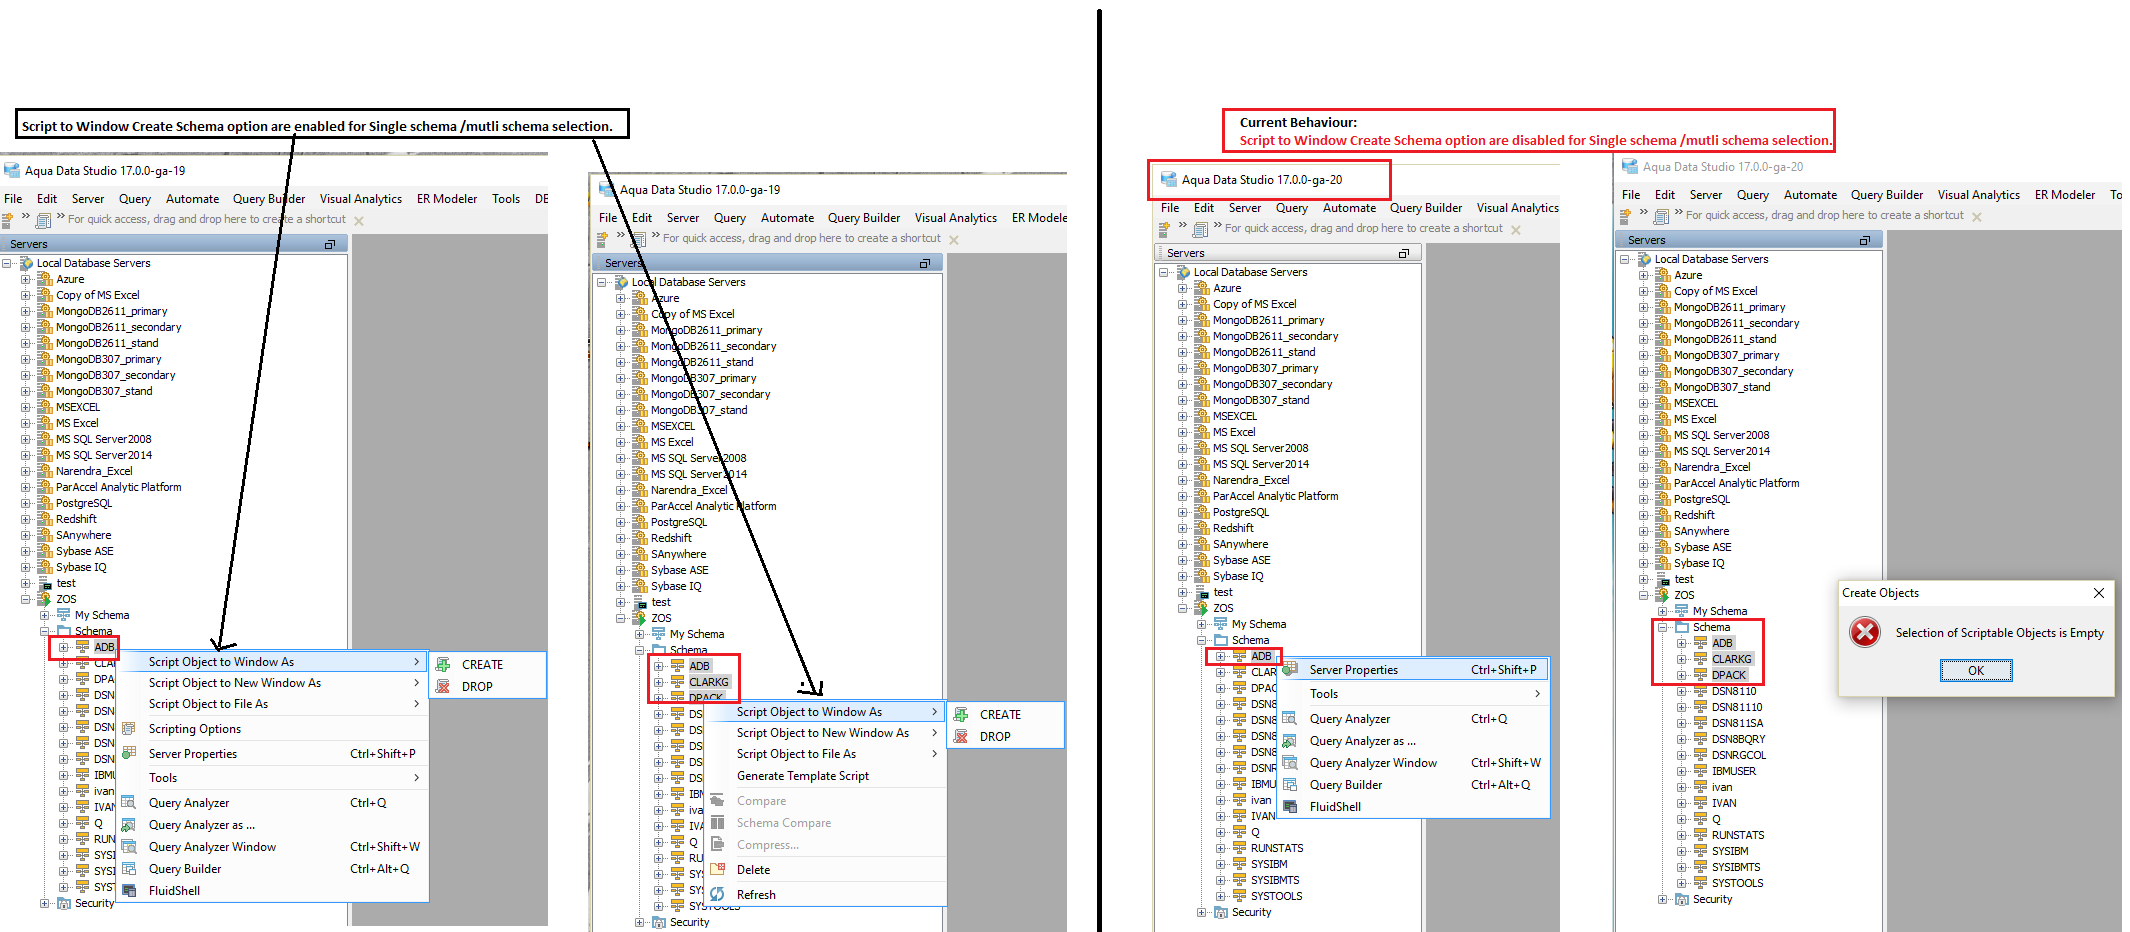Click Azure server icon in leftmost window
2130x932 pixels.
pos(45,279)
